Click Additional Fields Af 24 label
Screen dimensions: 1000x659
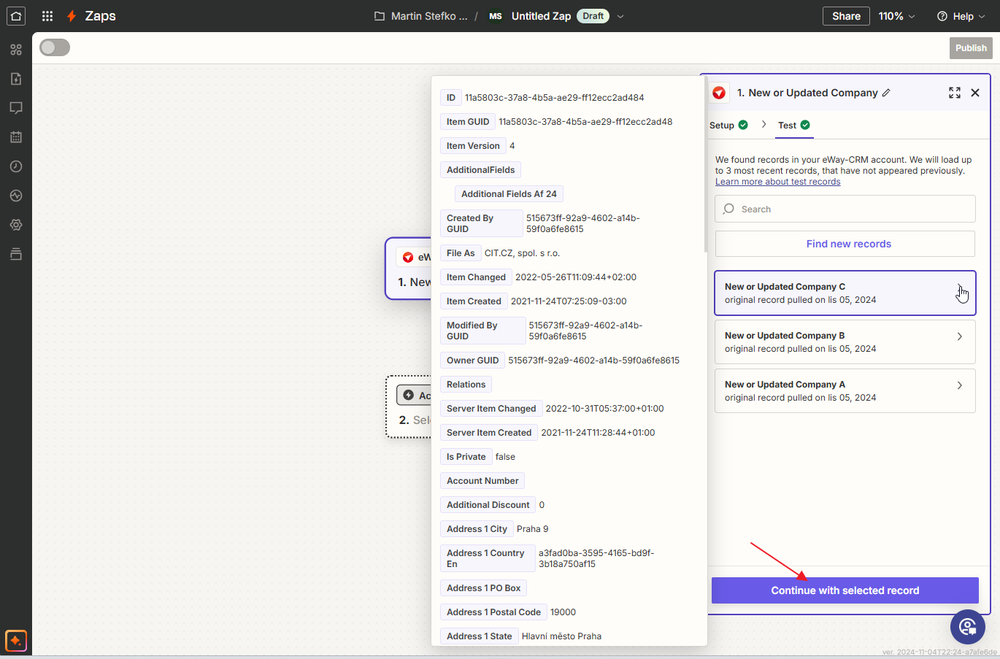click(x=508, y=194)
